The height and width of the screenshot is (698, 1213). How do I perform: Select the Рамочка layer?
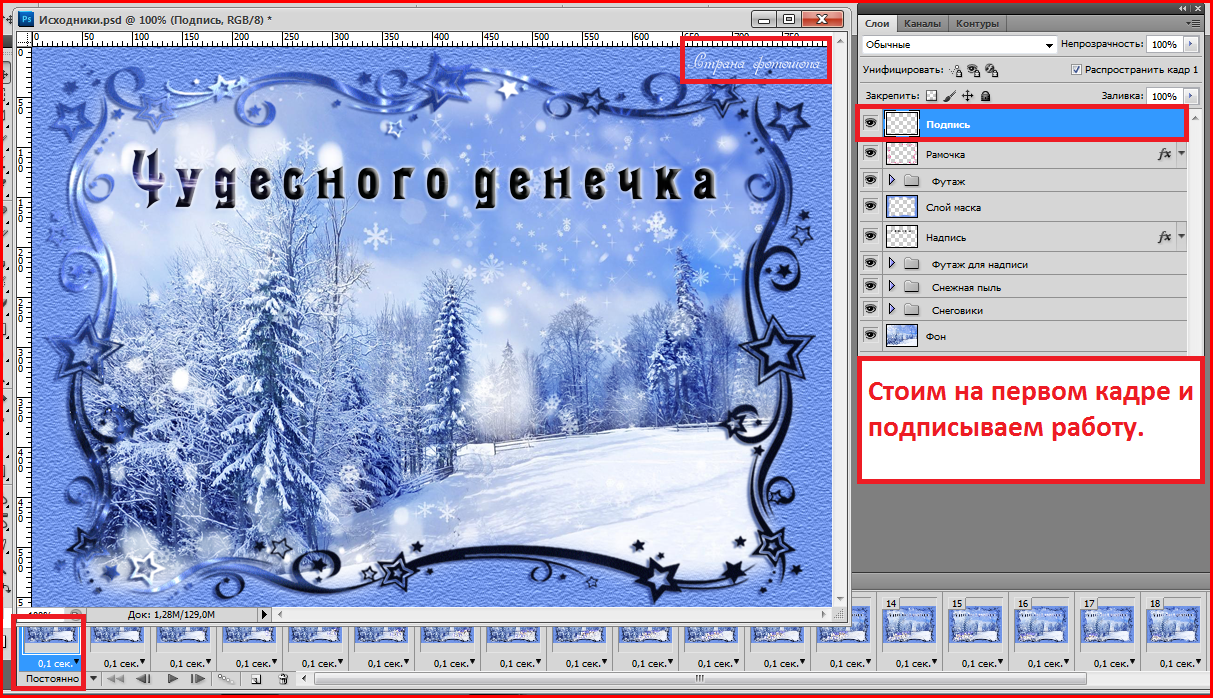click(x=1025, y=153)
